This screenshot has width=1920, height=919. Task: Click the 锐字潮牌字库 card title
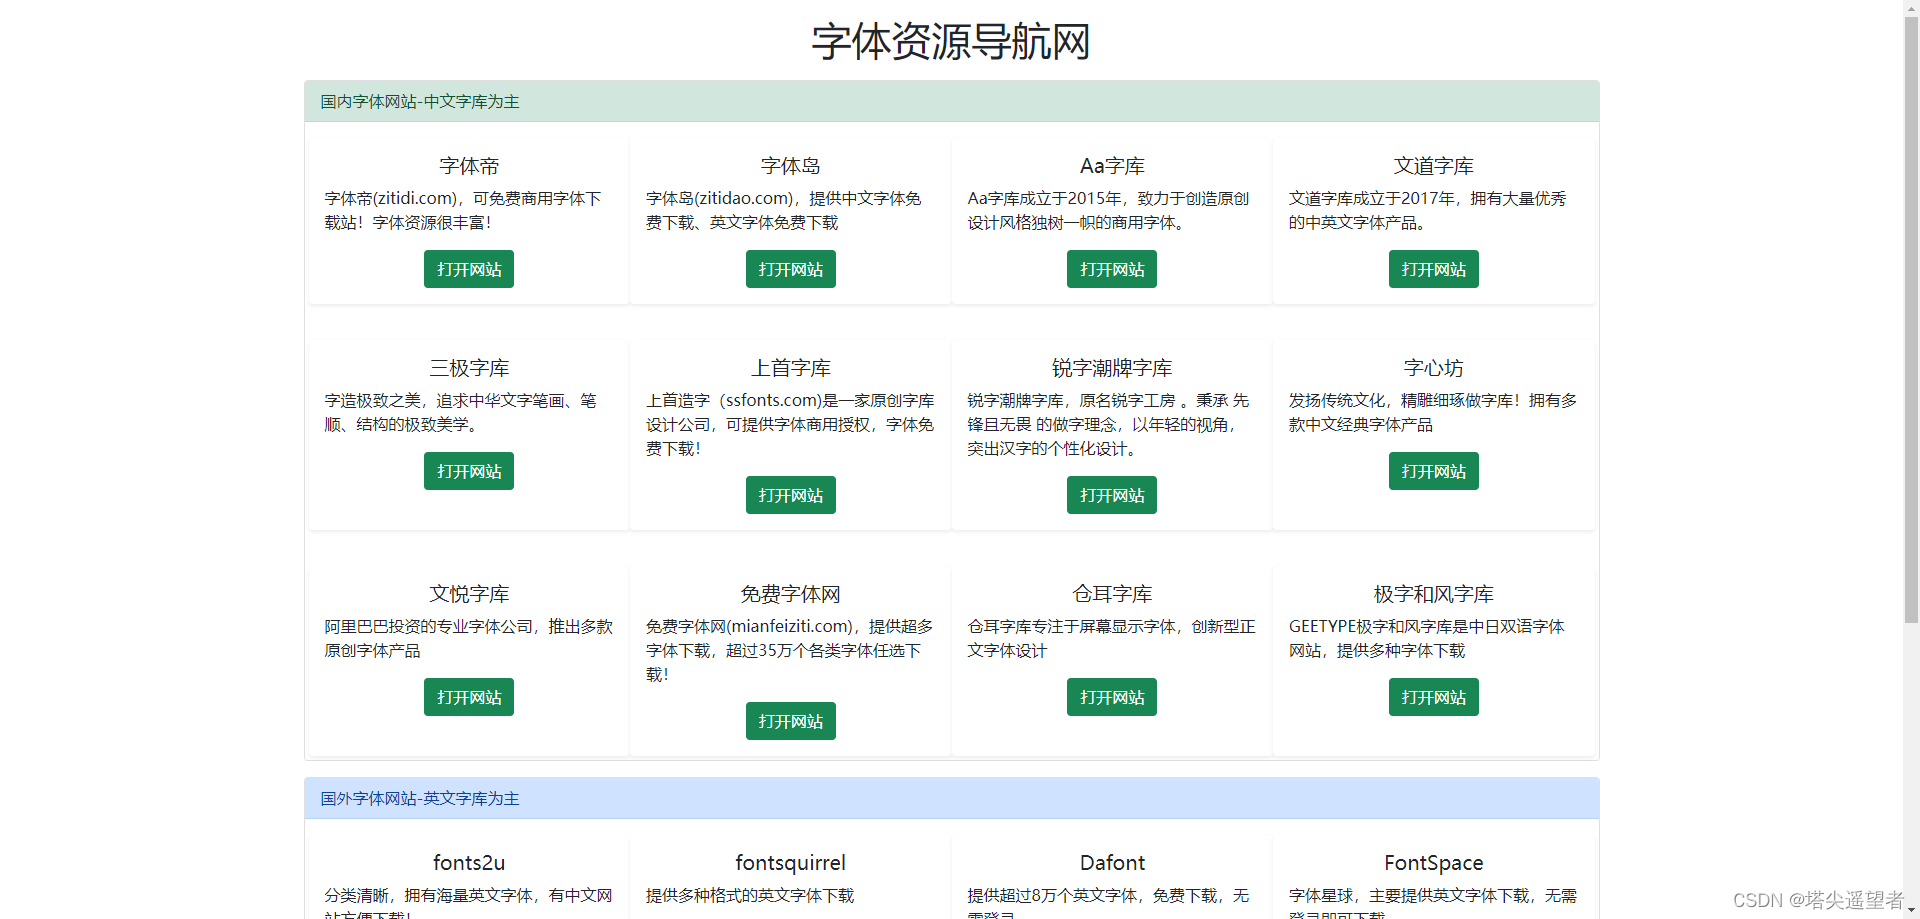coord(1112,368)
